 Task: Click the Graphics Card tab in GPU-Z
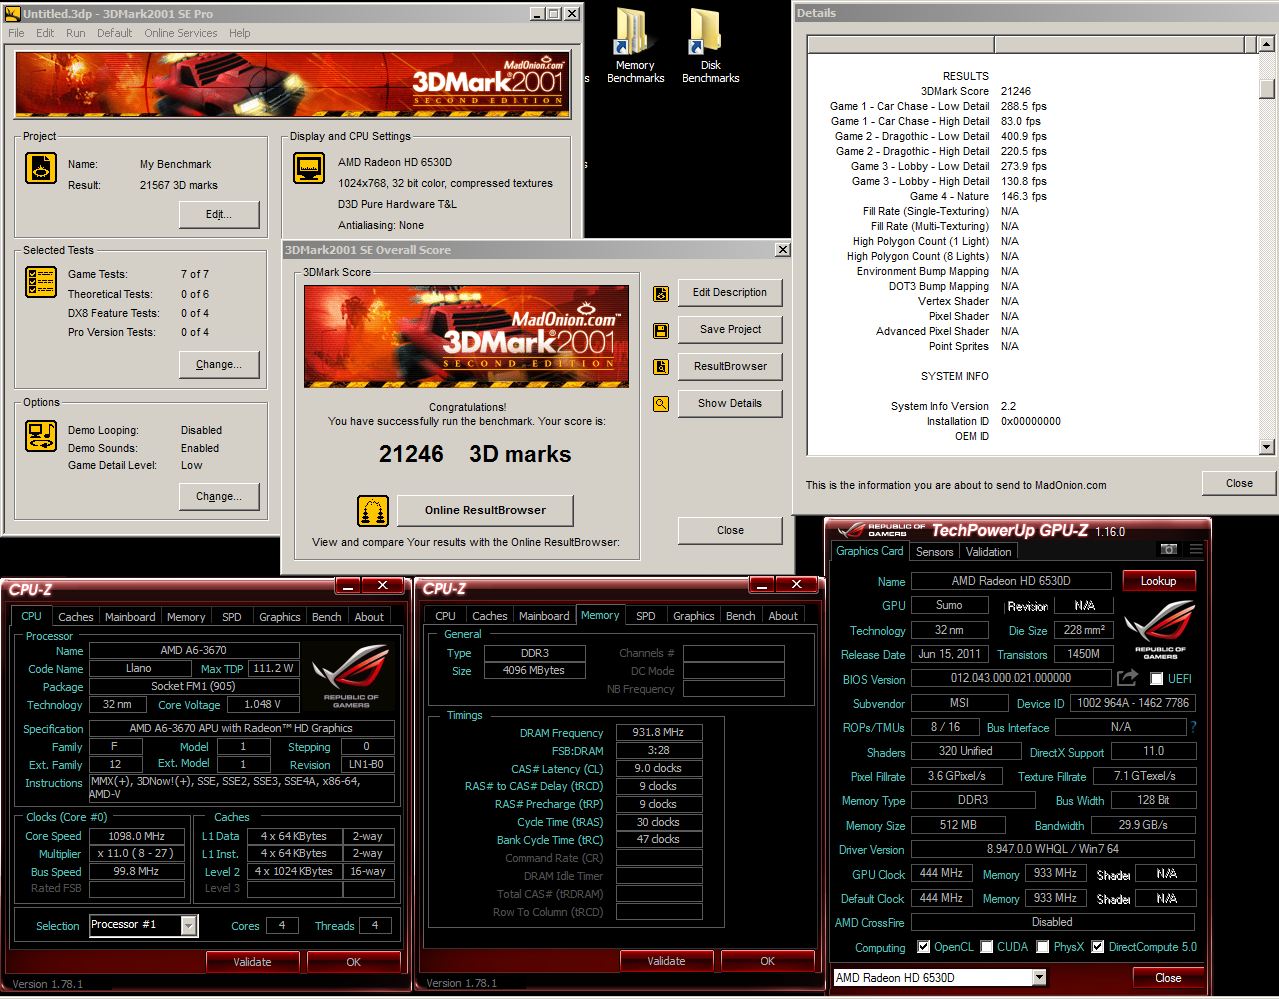[x=870, y=551]
